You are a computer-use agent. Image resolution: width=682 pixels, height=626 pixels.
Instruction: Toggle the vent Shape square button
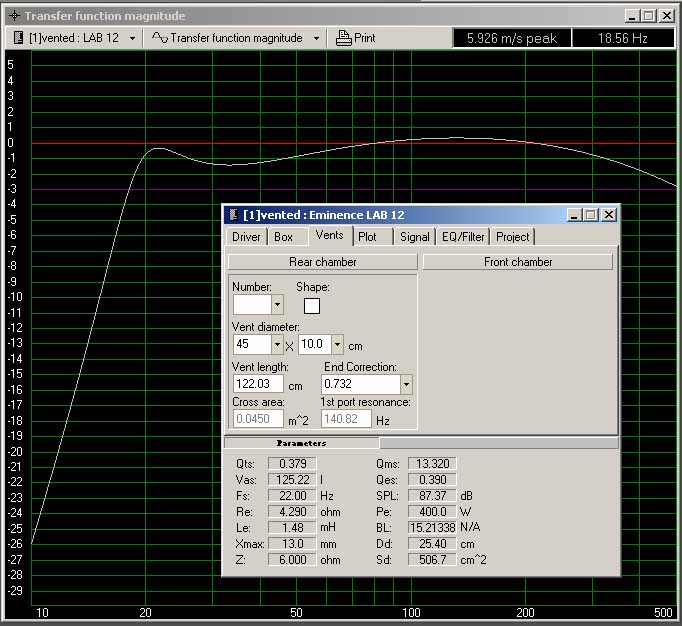tap(312, 306)
